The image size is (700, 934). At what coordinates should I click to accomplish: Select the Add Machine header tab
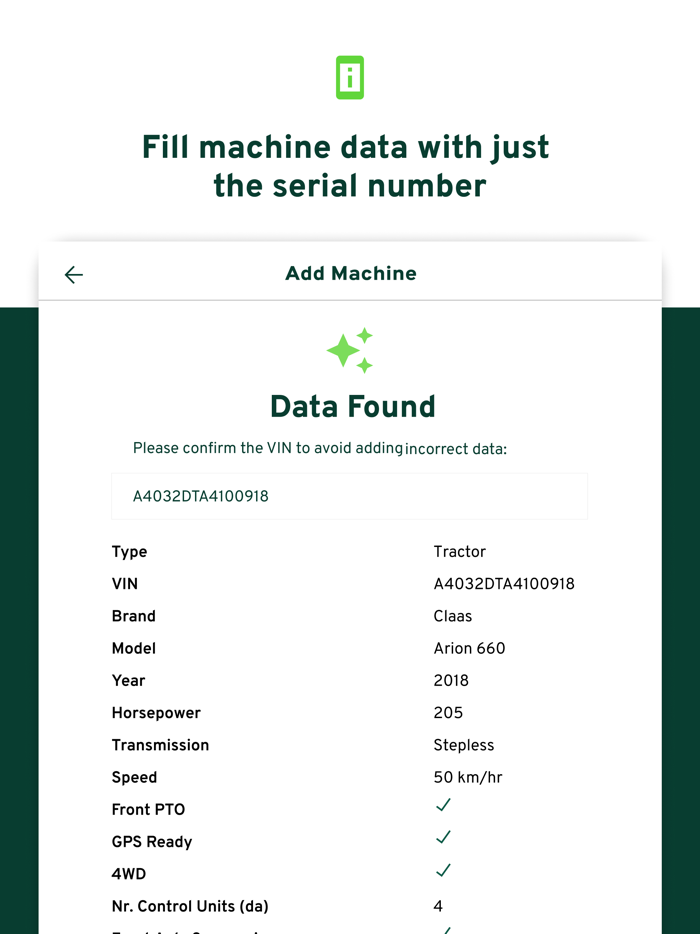coord(350,273)
